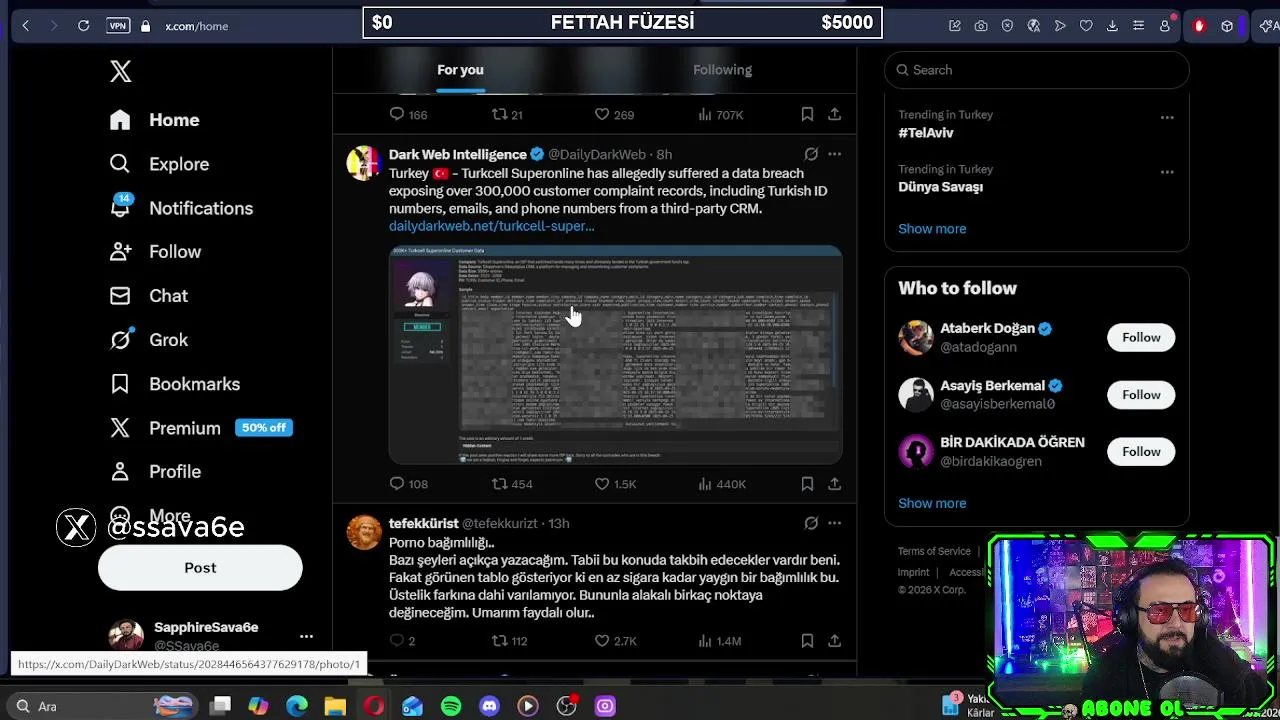Image resolution: width=1280 pixels, height=720 pixels.
Task: Toggle the browser VPN badge
Action: pos(118,26)
